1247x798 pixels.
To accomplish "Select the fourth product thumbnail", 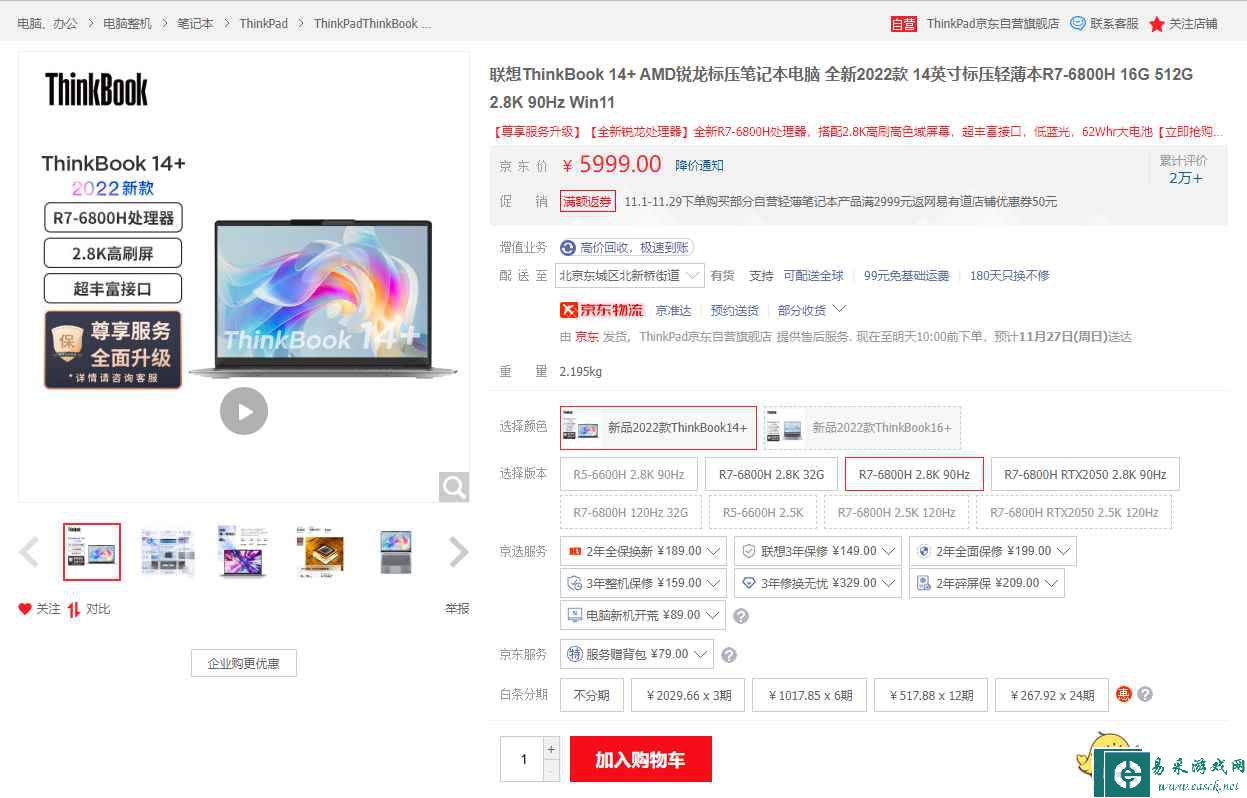I will point(320,551).
